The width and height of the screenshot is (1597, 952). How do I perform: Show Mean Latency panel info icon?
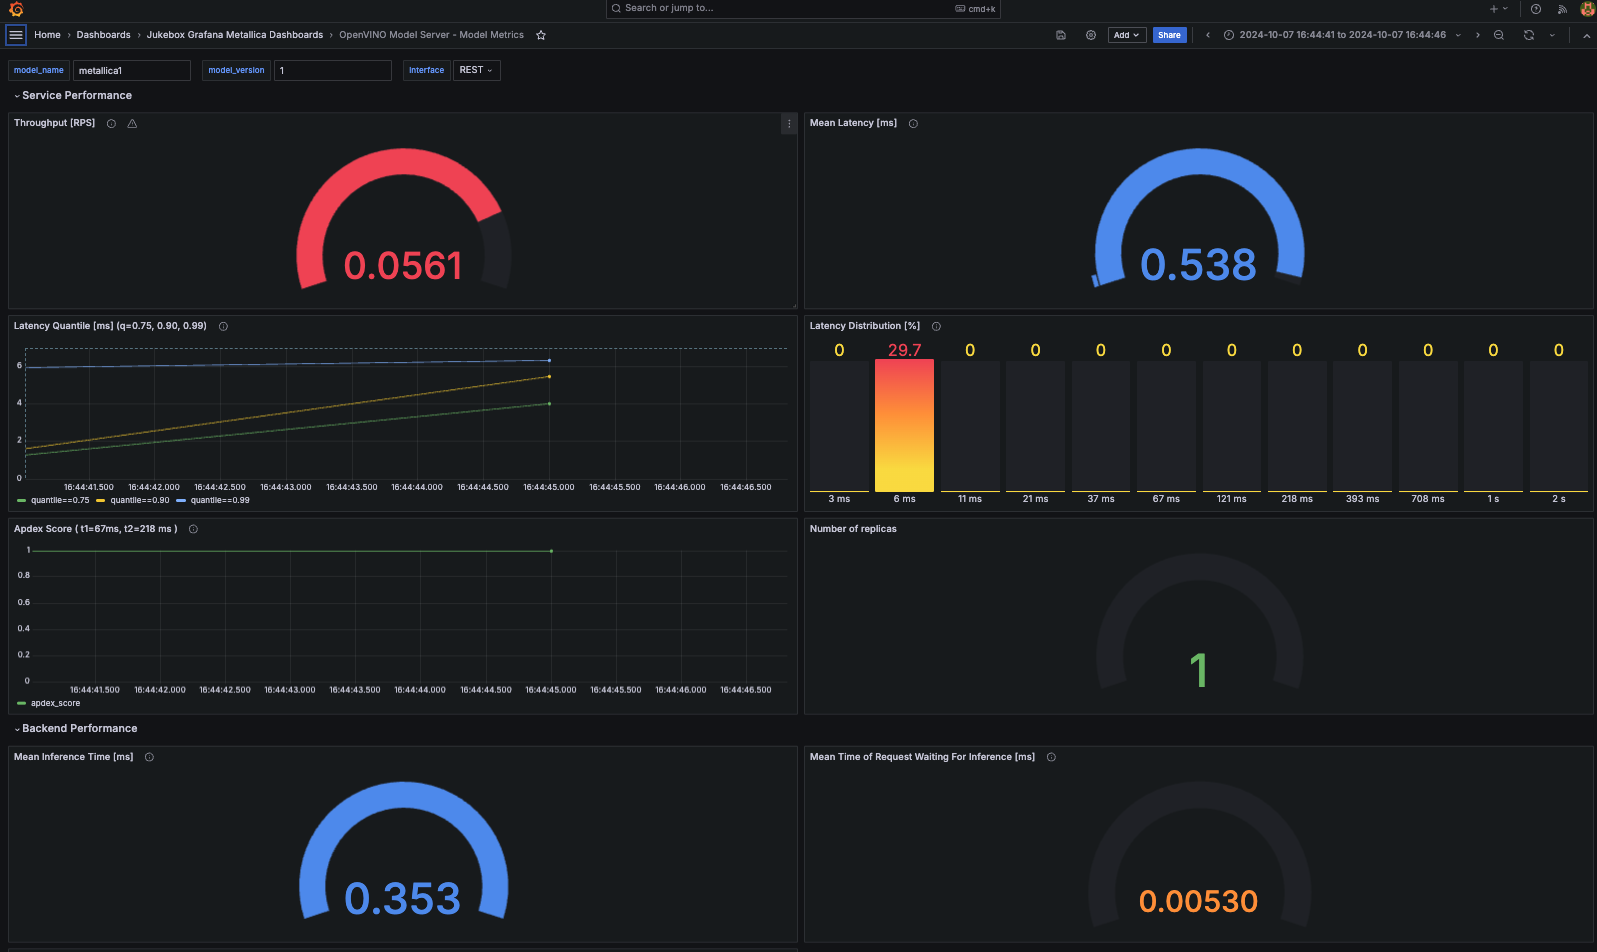(913, 124)
